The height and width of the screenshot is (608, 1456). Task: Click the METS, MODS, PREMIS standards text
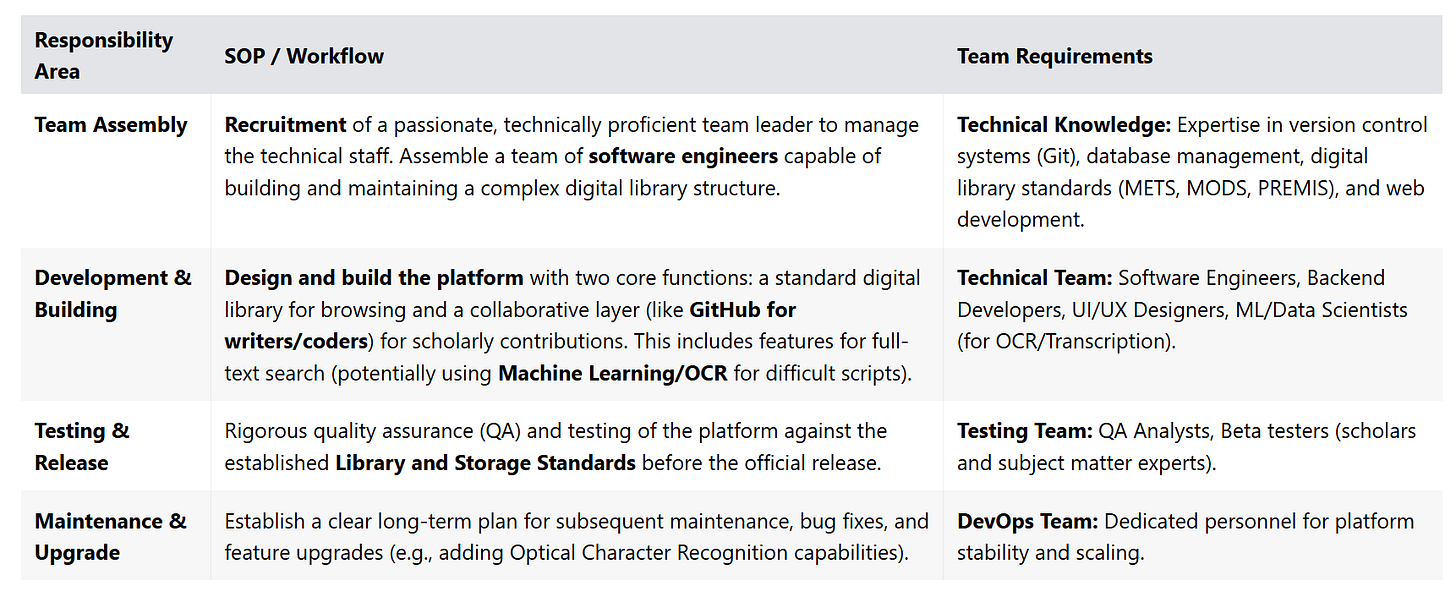coord(1205,188)
